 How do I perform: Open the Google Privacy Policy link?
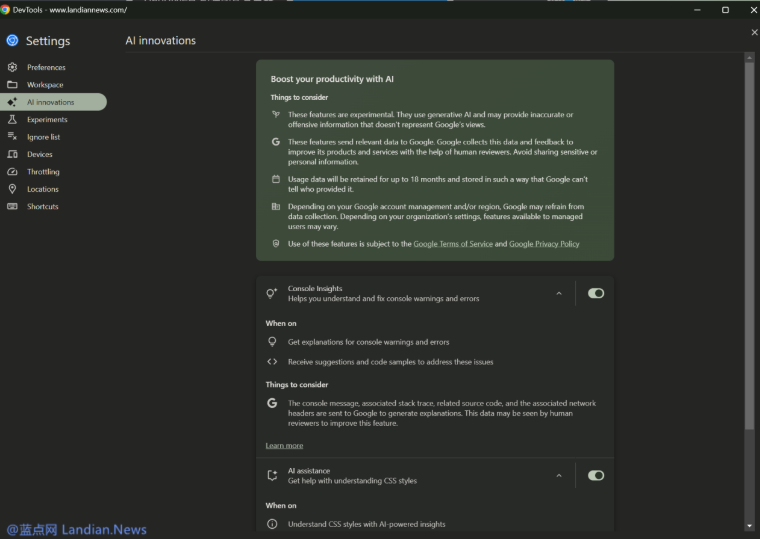[x=544, y=244]
